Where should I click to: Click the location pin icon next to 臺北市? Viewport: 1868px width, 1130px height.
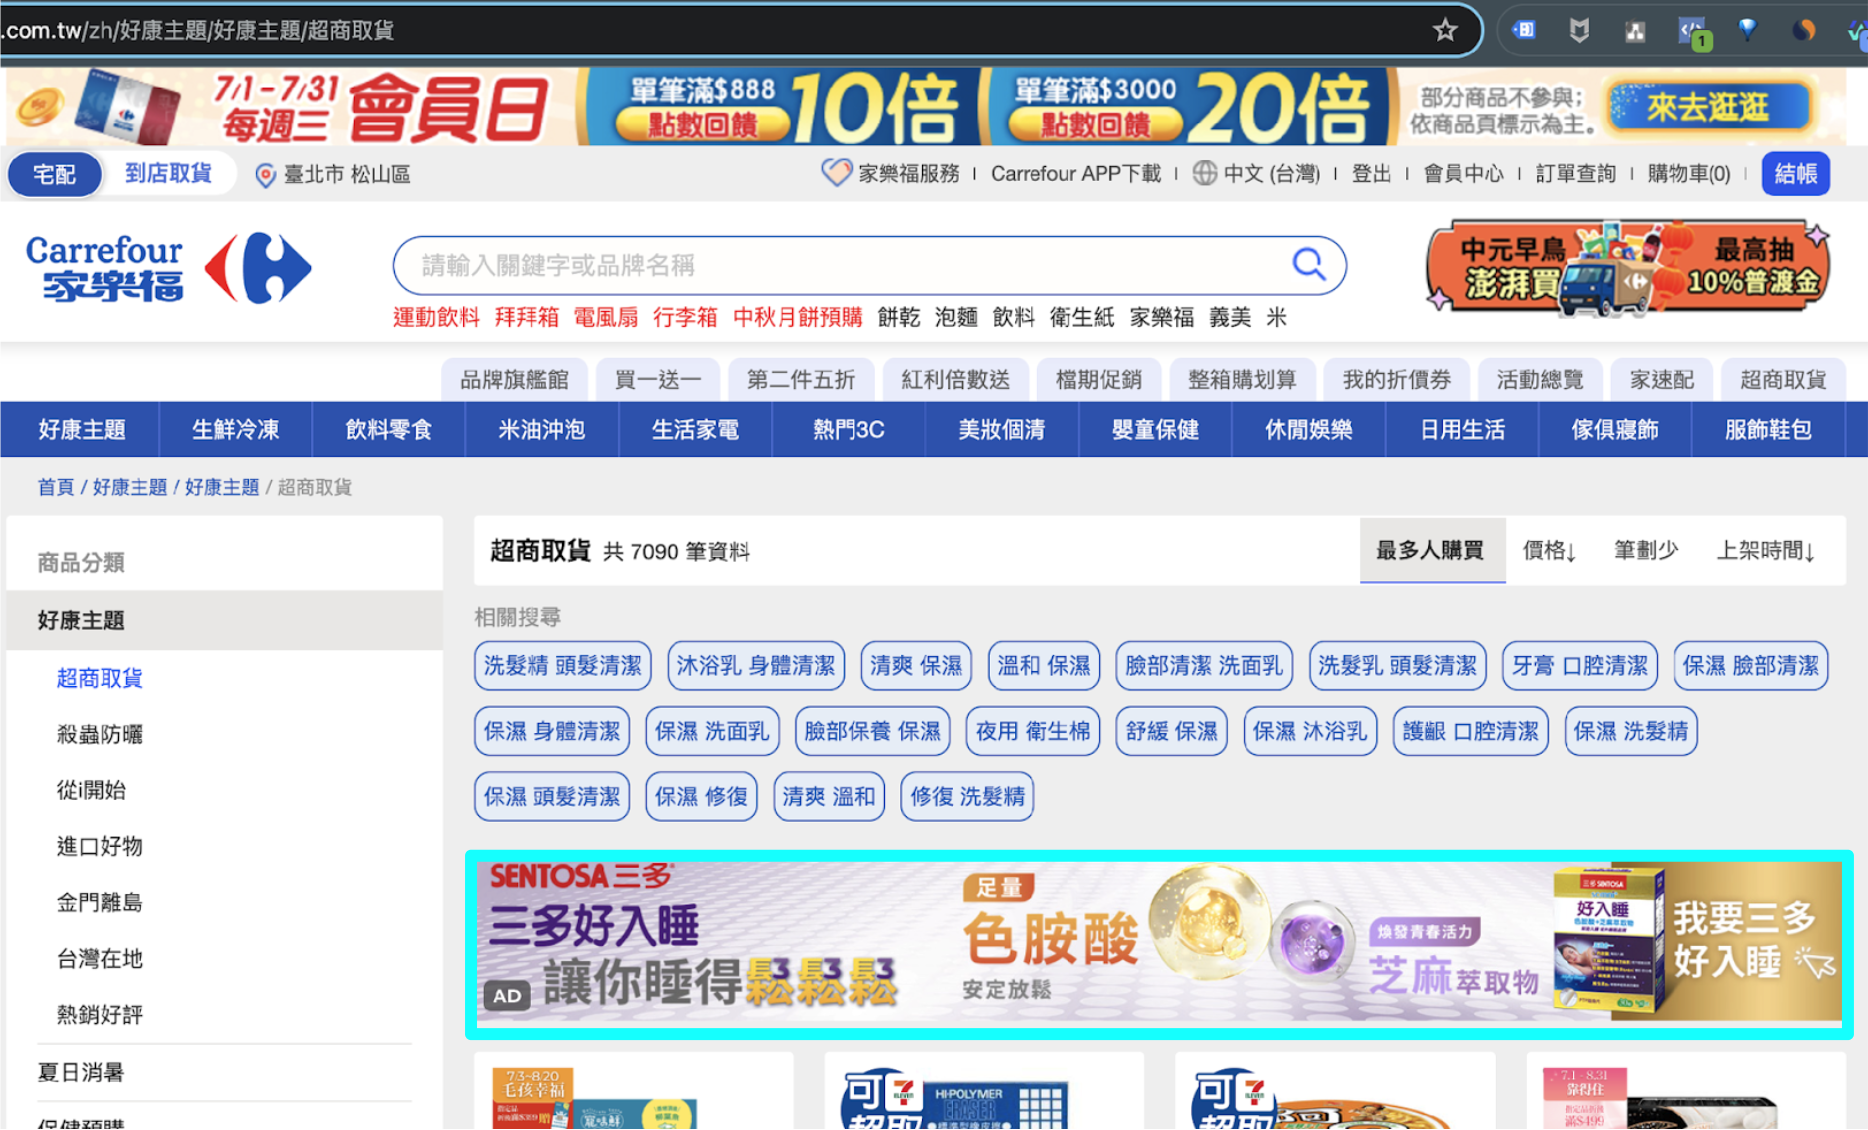(265, 175)
